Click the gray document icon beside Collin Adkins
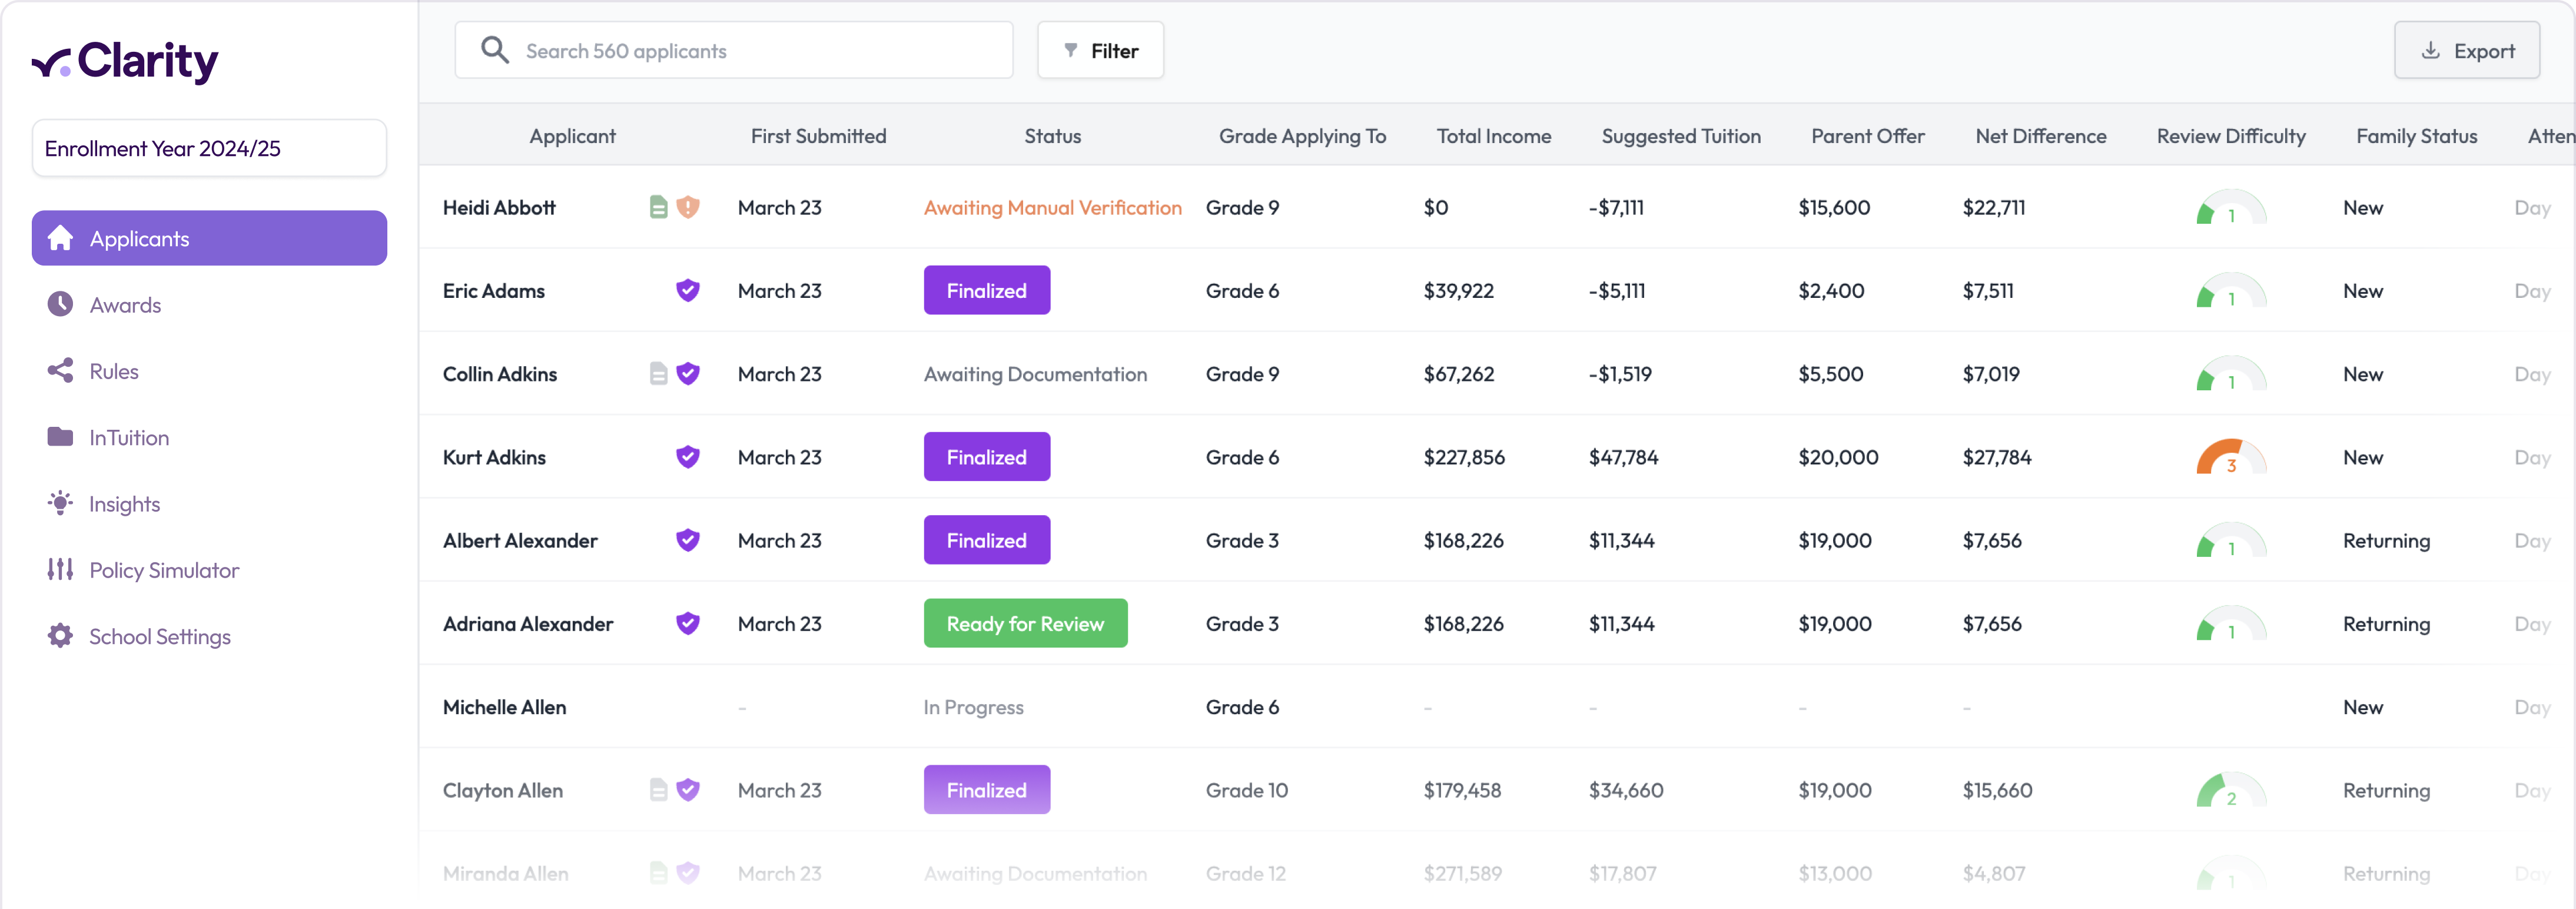The image size is (2576, 909). pyautogui.click(x=658, y=374)
